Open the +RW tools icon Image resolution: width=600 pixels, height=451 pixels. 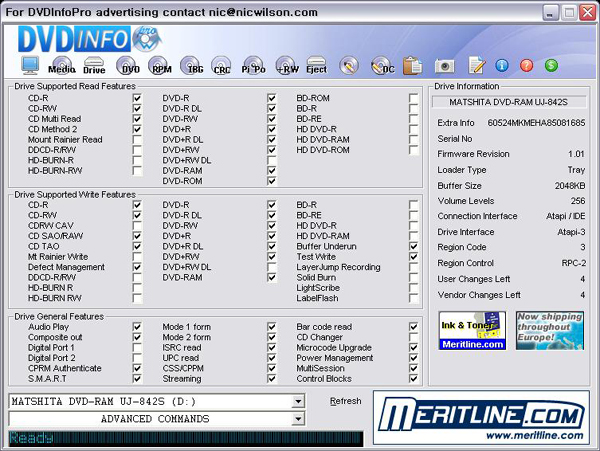(287, 65)
